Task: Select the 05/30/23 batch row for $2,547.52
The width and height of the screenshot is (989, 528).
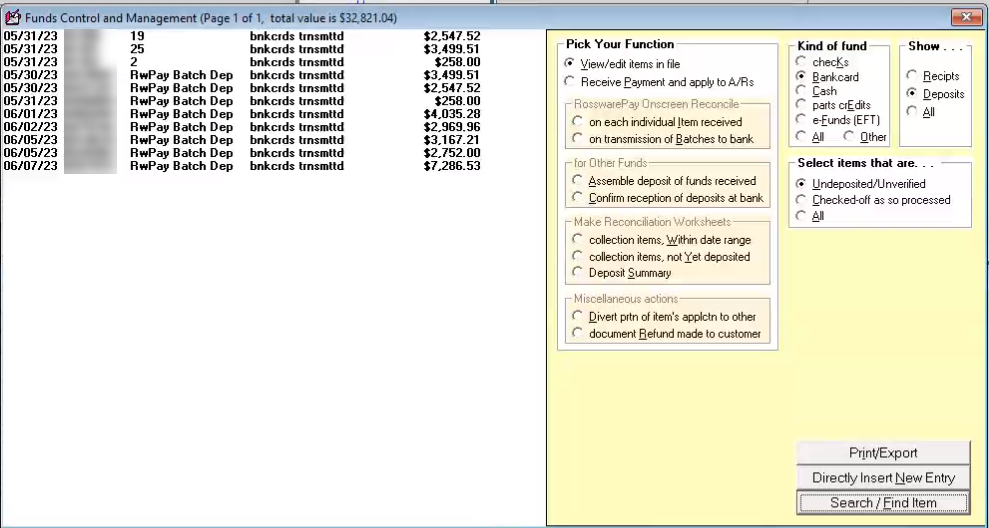Action: tap(242, 88)
